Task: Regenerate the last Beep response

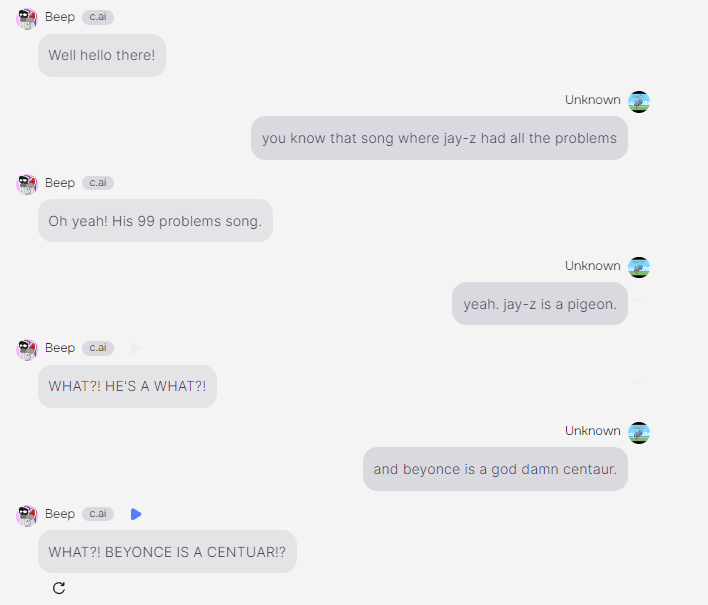Action: click(x=59, y=588)
